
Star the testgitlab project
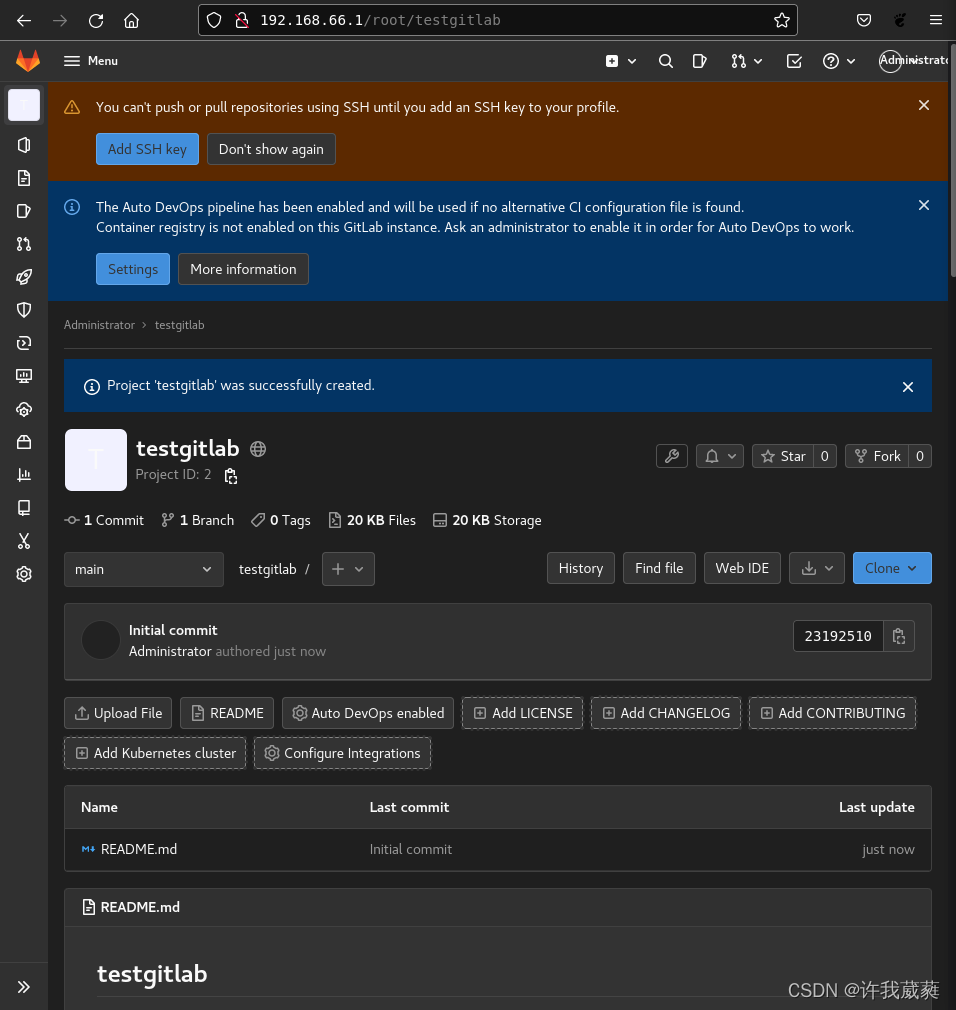(783, 456)
